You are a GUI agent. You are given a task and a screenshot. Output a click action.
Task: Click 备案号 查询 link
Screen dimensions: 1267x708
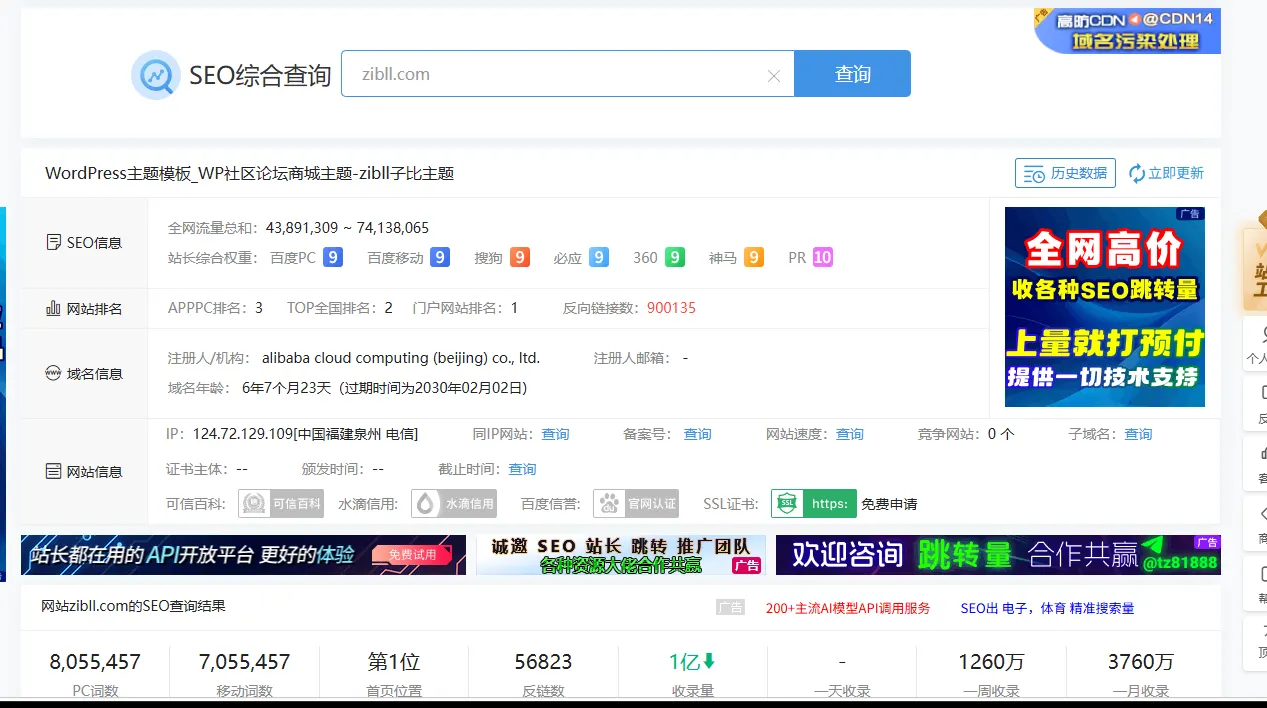697,434
